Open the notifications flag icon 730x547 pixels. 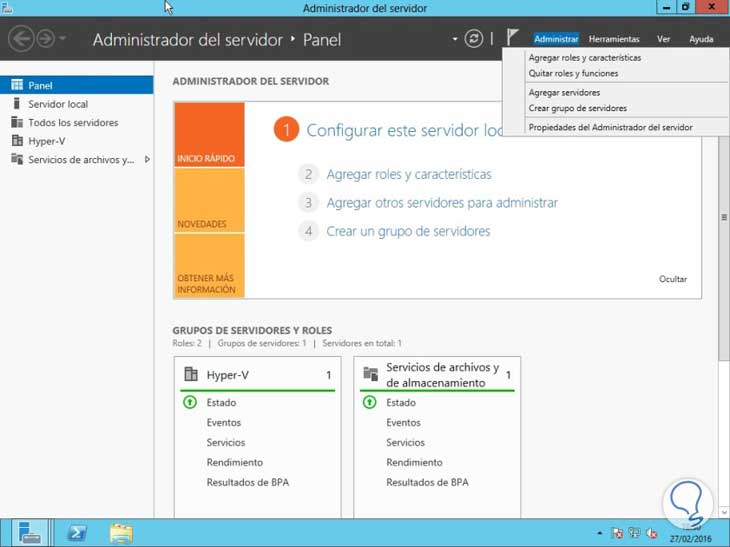point(512,37)
